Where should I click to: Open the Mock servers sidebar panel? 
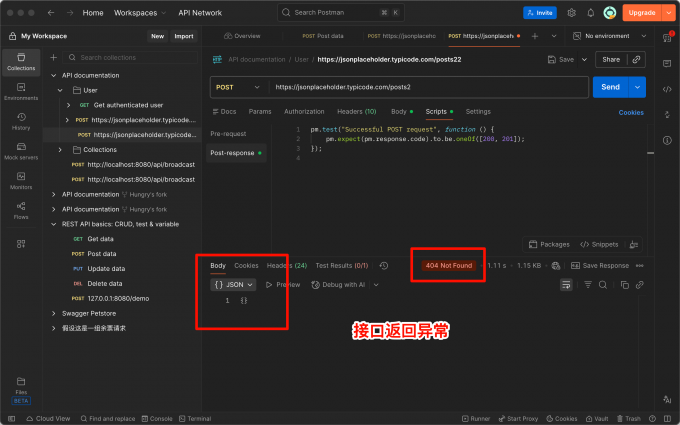pyautogui.click(x=21, y=151)
